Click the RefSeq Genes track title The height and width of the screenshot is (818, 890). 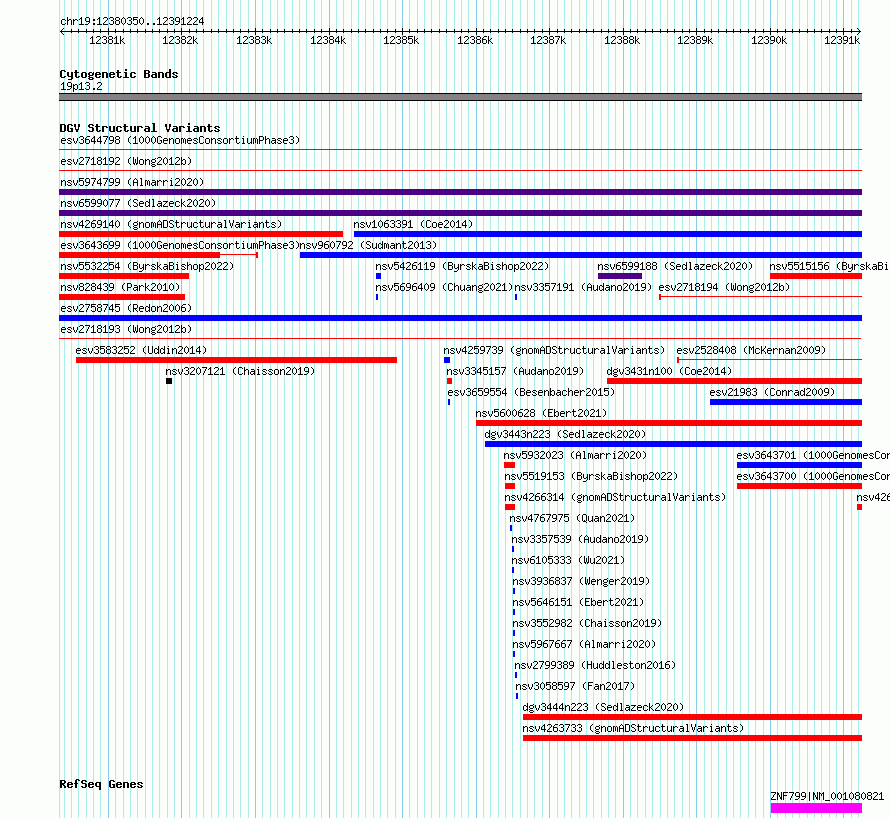pyautogui.click(x=101, y=785)
